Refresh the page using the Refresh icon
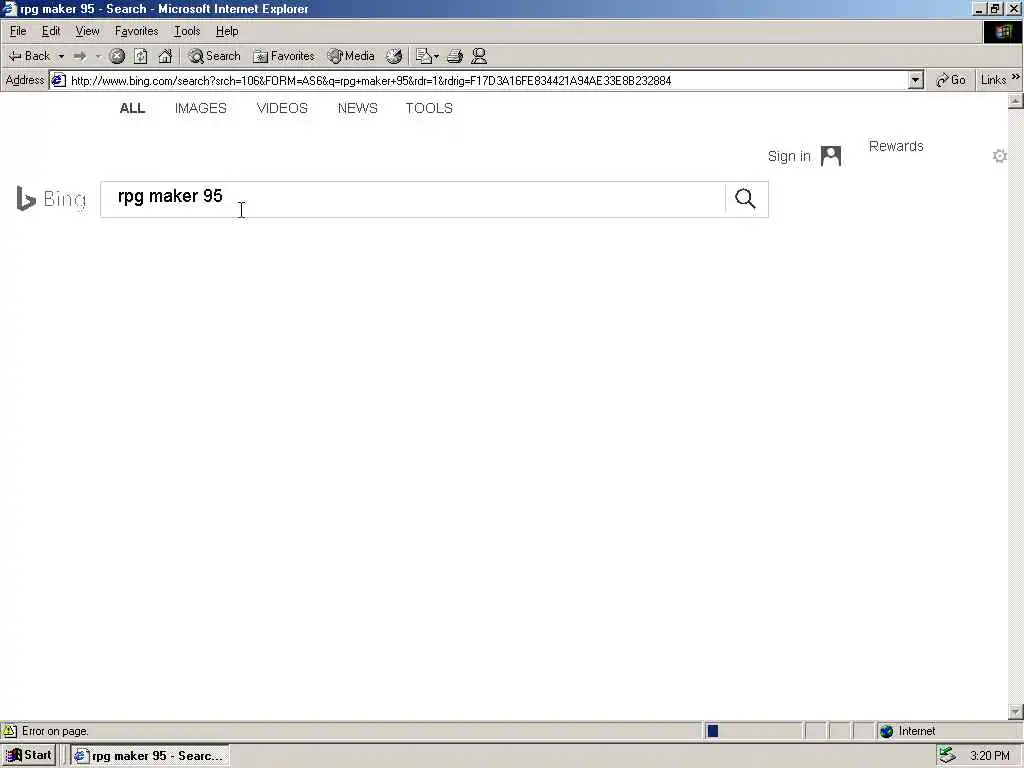 click(x=141, y=56)
